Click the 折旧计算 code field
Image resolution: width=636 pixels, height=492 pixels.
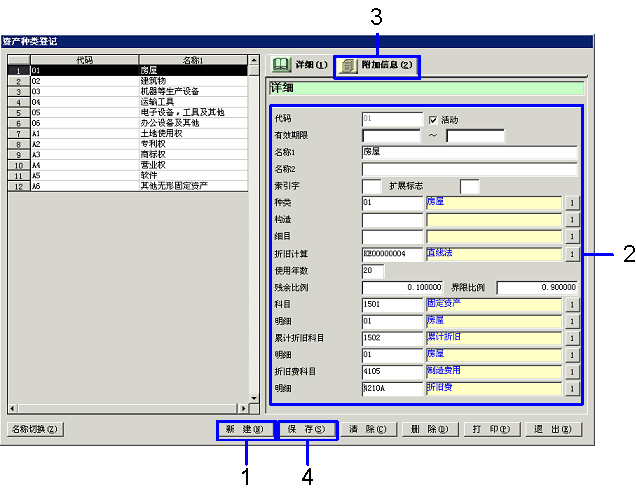392,254
